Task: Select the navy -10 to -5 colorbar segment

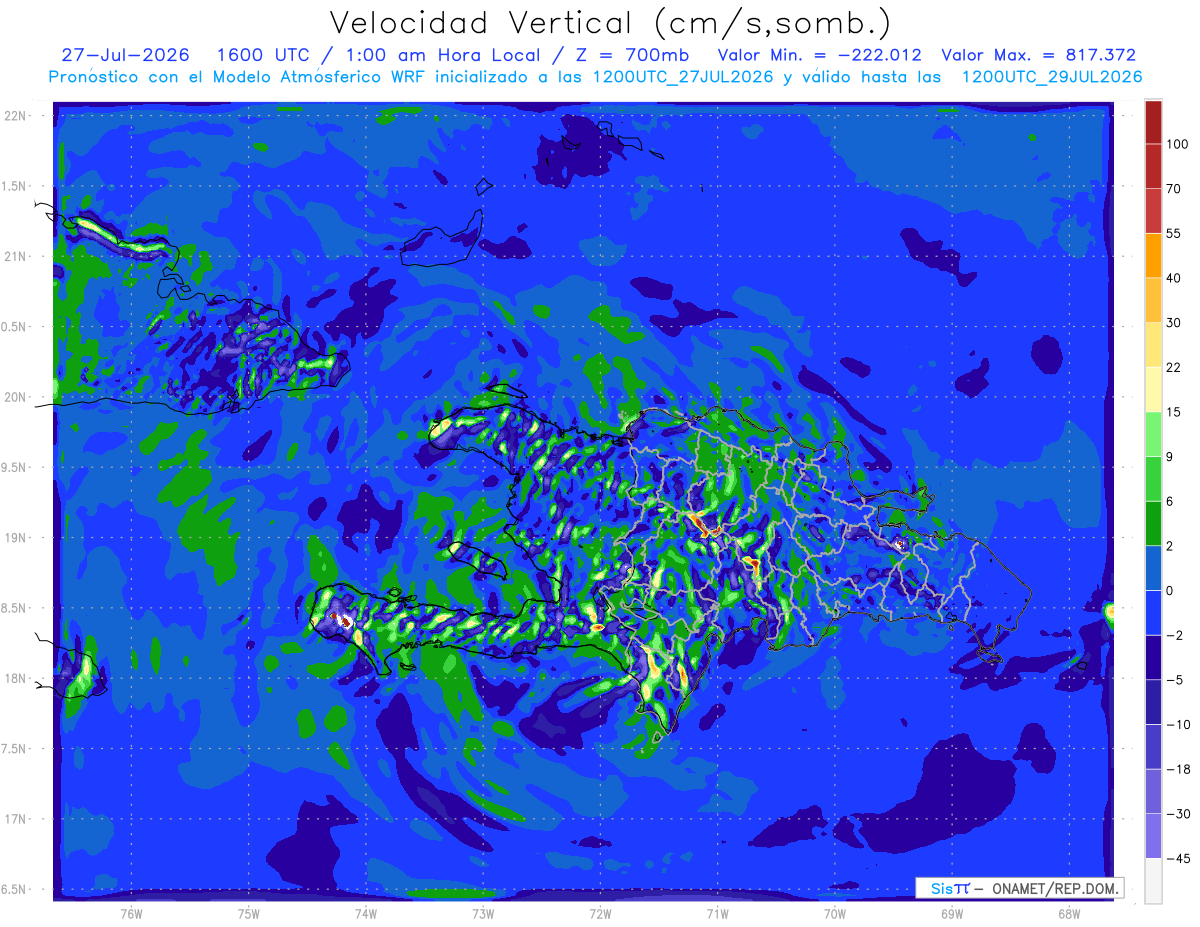Action: click(x=1153, y=702)
